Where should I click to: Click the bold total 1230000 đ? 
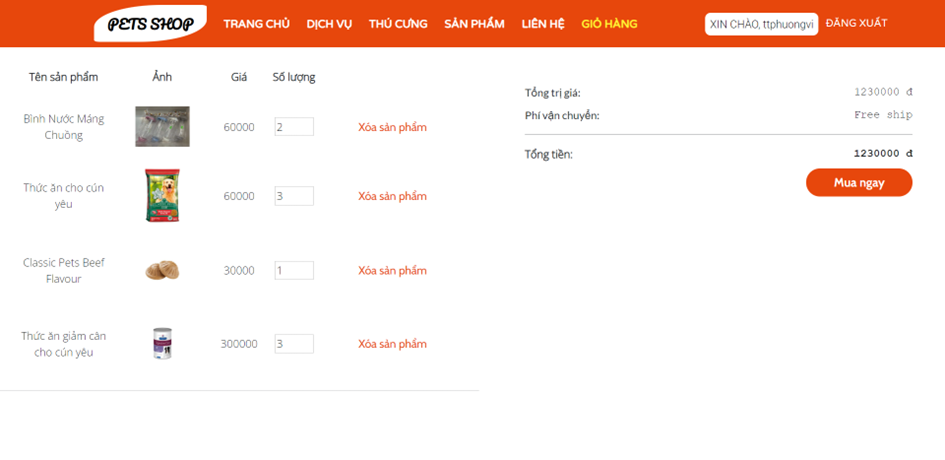point(883,153)
